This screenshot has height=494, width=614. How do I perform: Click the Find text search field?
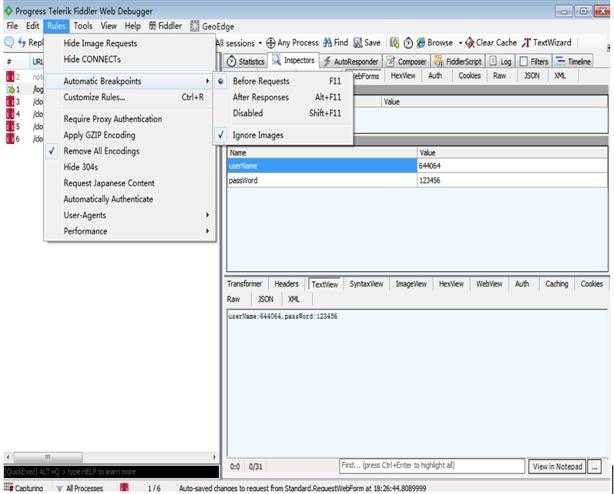(x=432, y=466)
